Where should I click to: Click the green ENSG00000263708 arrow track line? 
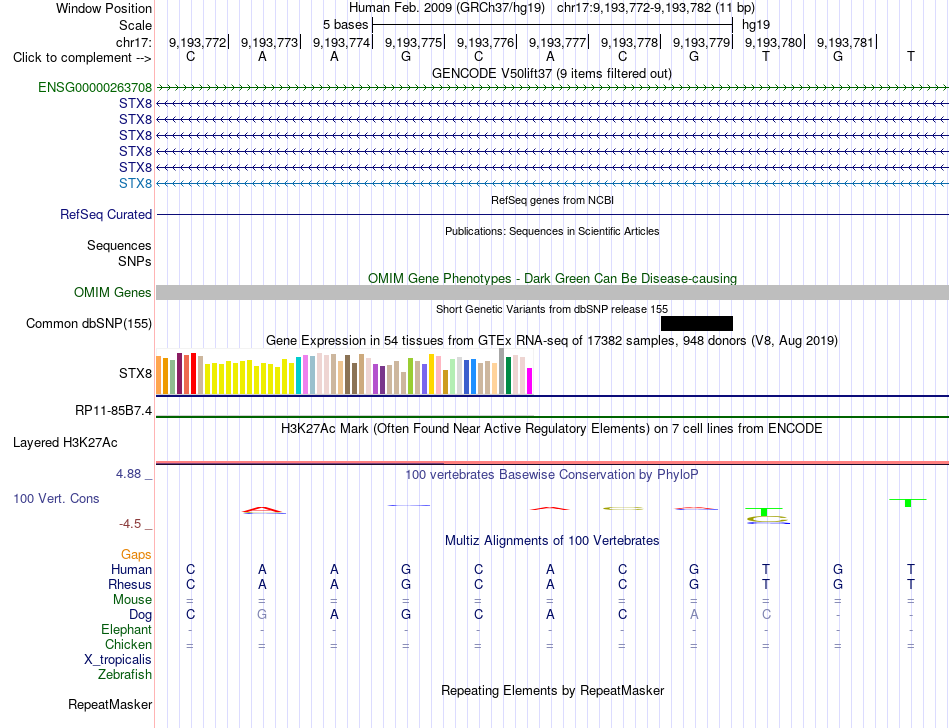[x=552, y=88]
